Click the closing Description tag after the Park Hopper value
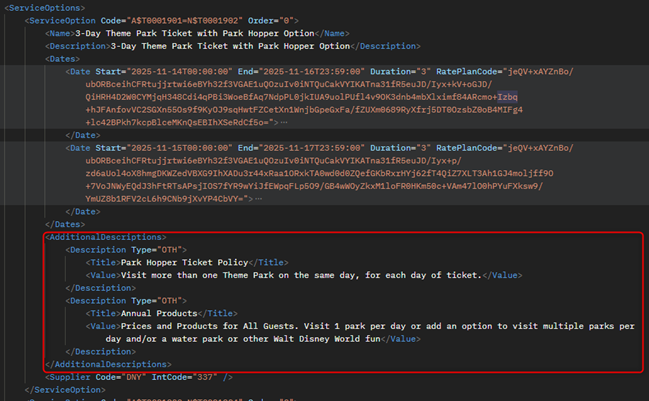 [x=101, y=288]
